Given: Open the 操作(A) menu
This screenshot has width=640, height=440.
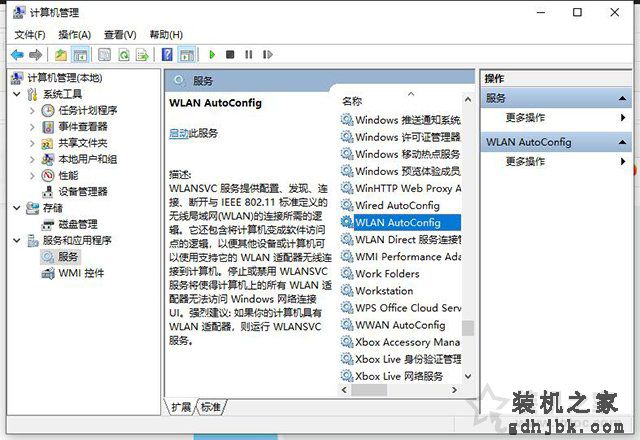Looking at the screenshot, I should (x=74, y=35).
